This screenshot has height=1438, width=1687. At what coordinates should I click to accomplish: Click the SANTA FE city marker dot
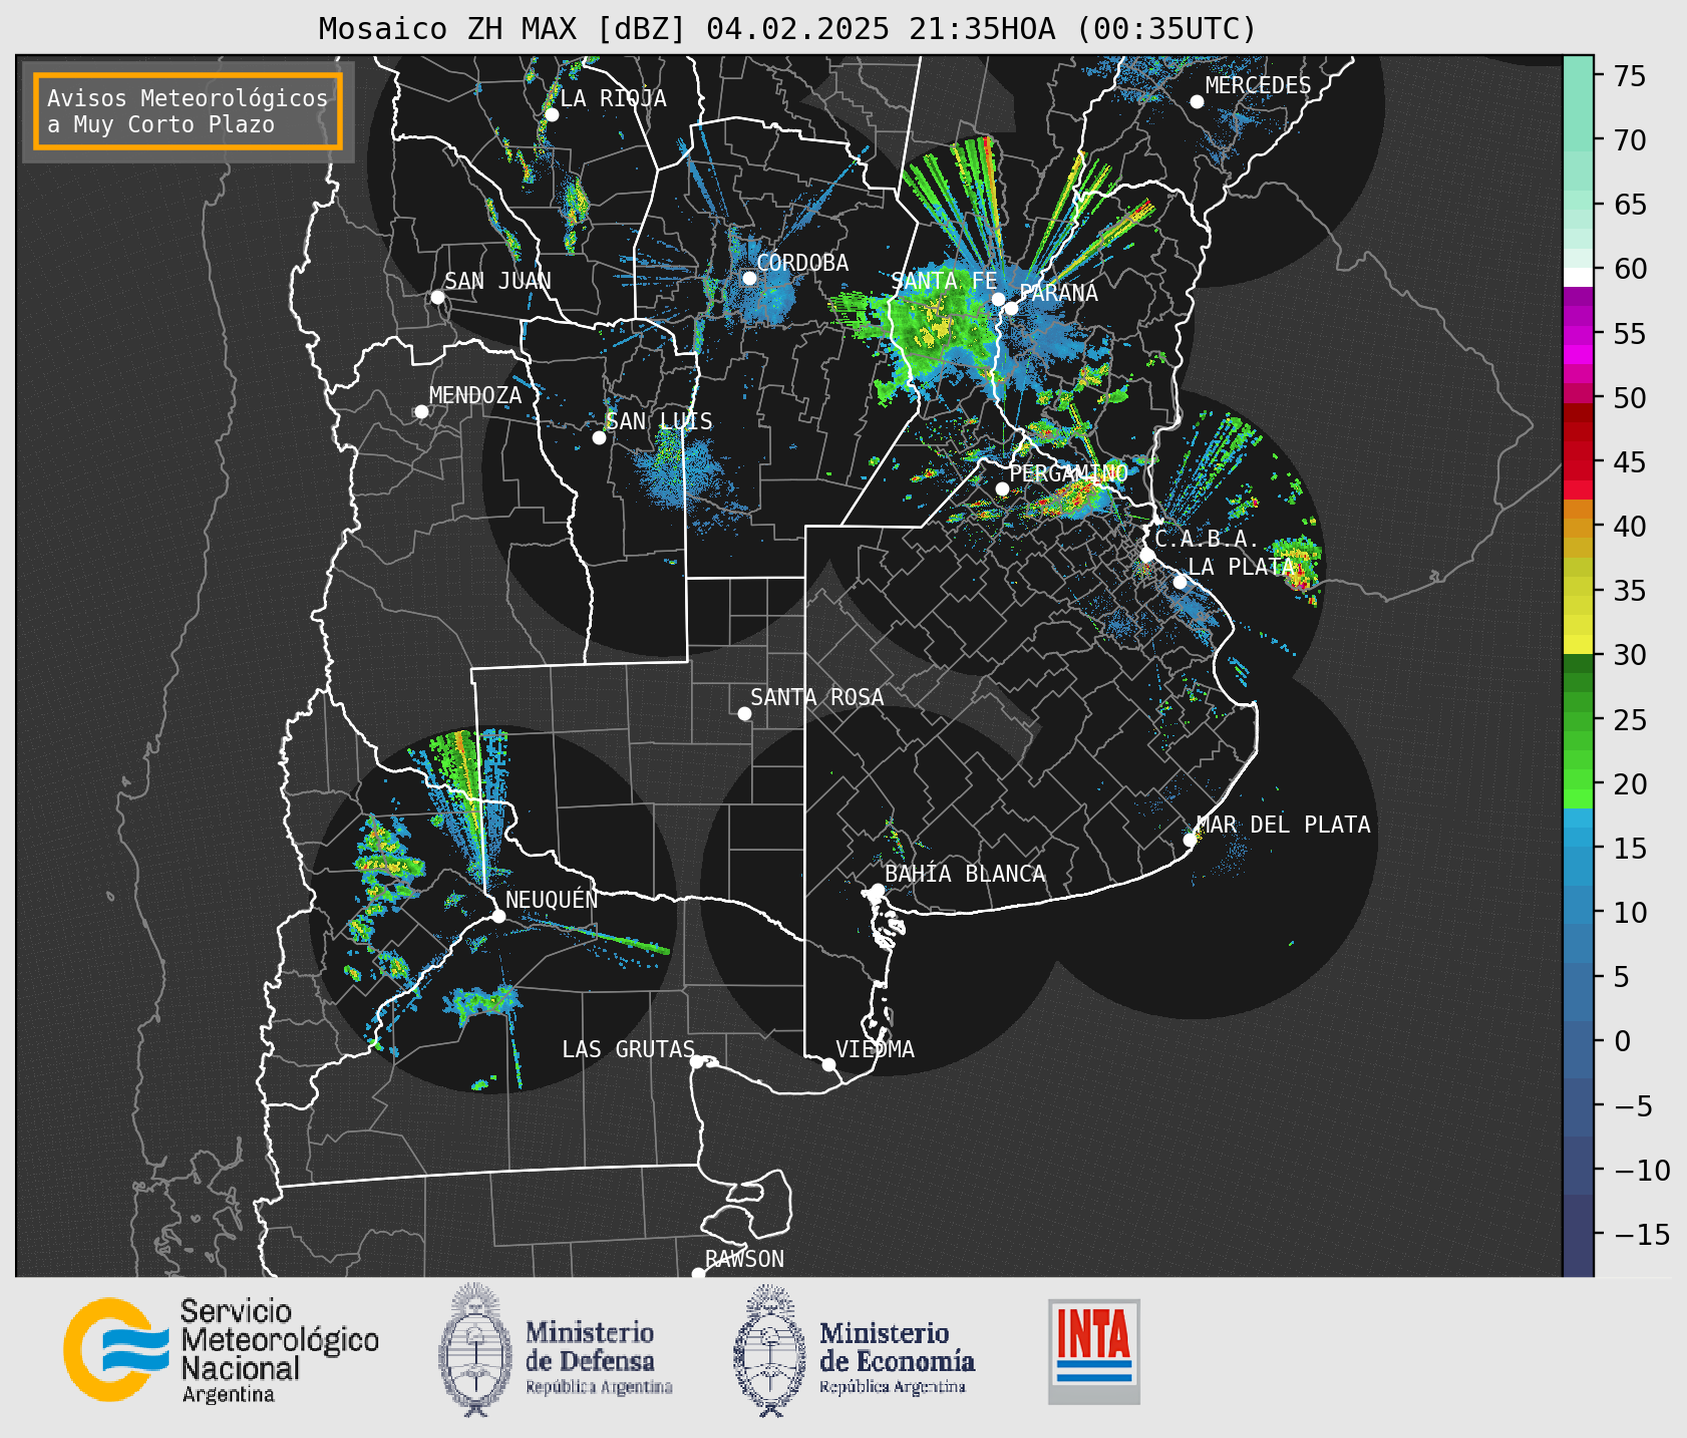pos(998,299)
